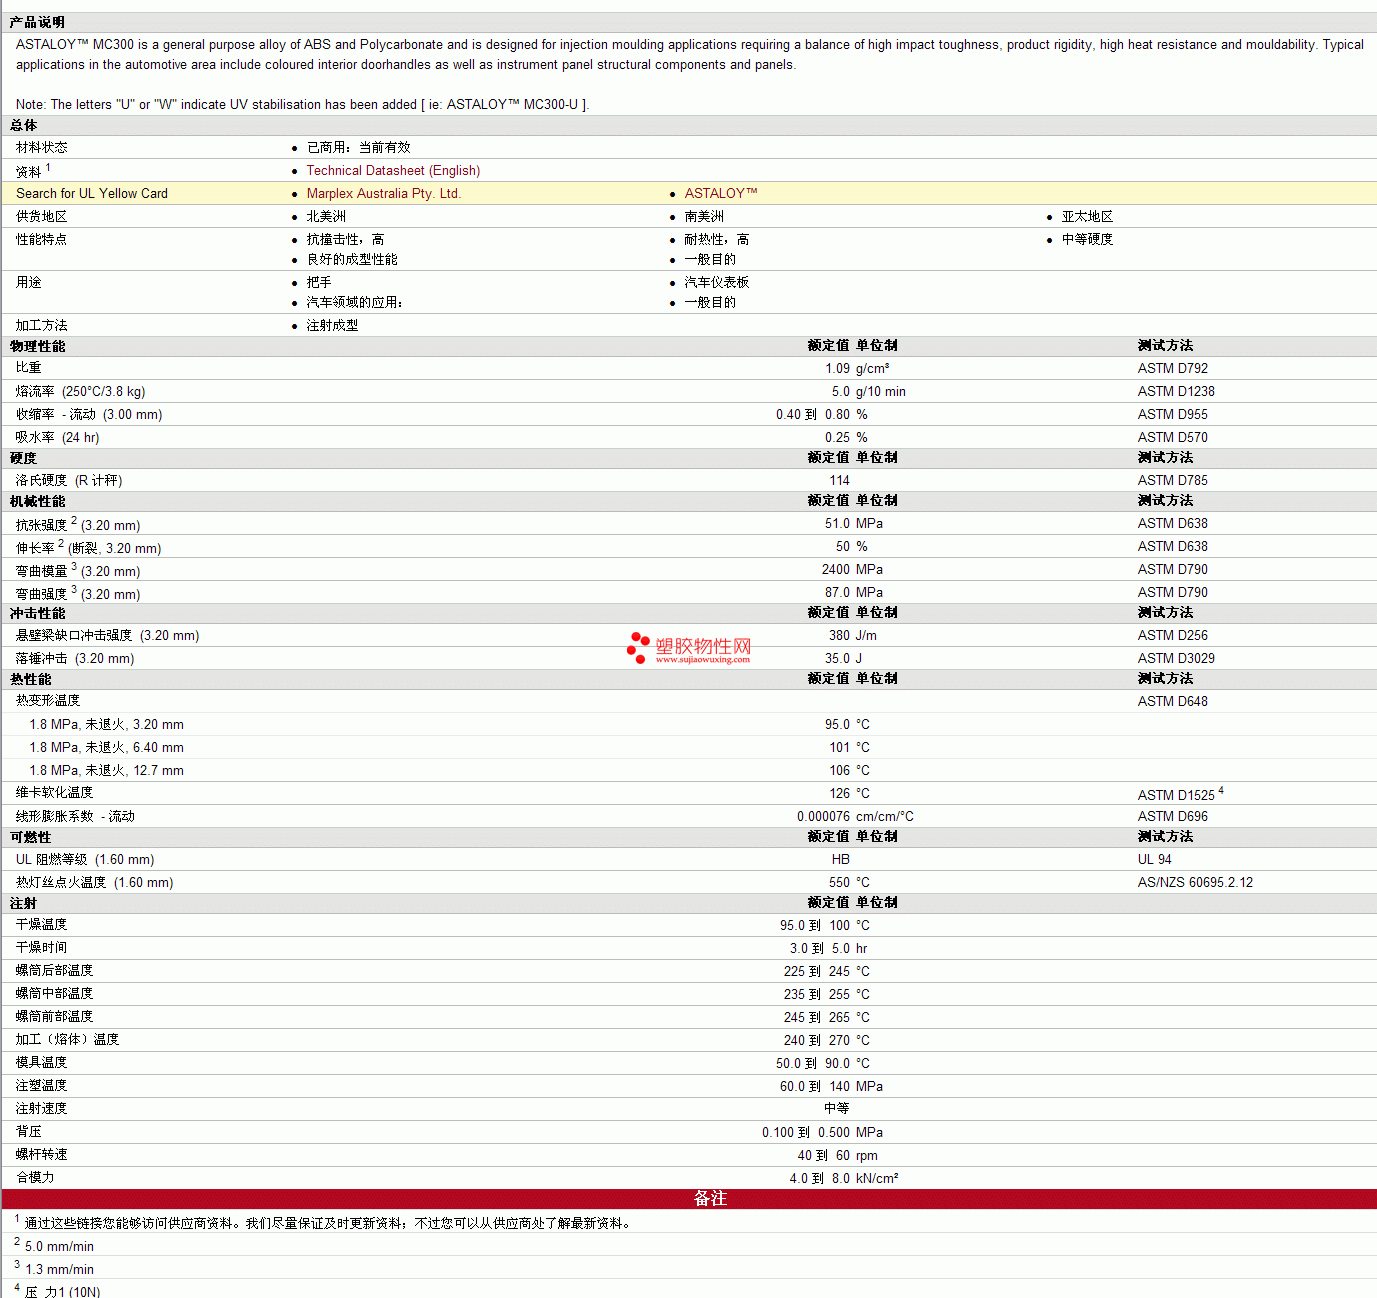1377x1298 pixels.
Task: Click the red 备注 notes header
Action: coord(689,1199)
